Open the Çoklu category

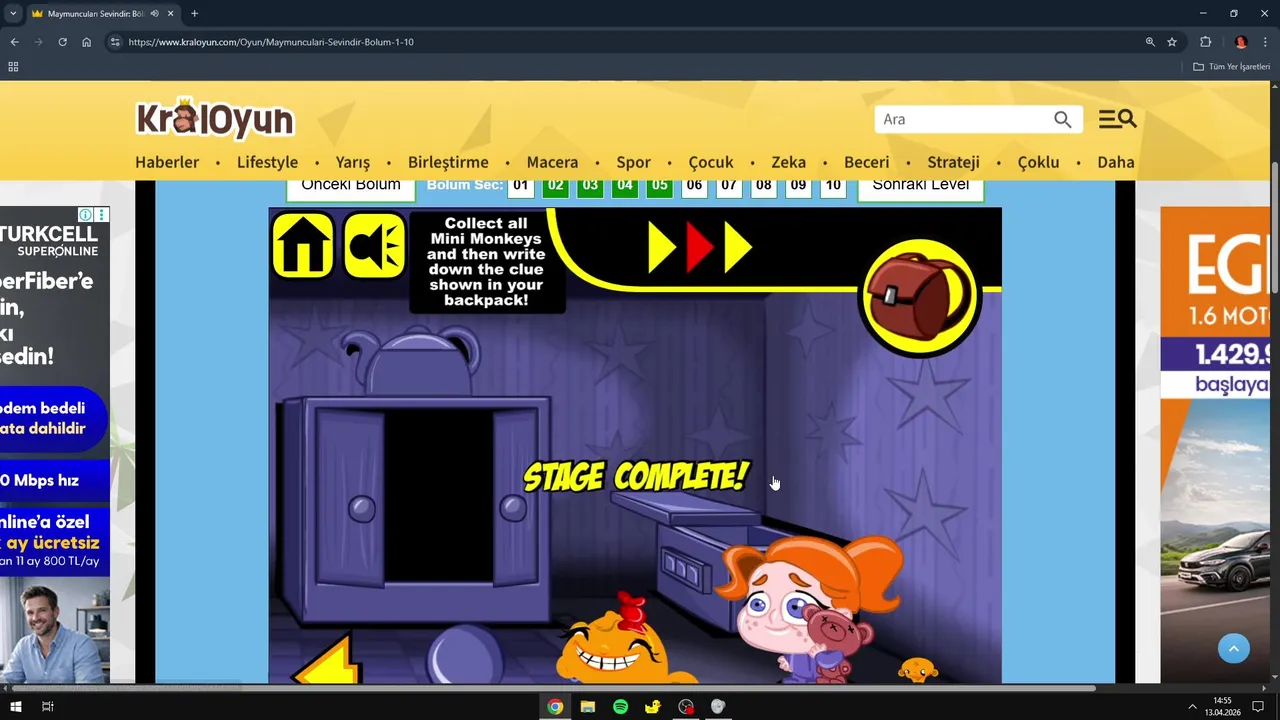[1038, 162]
